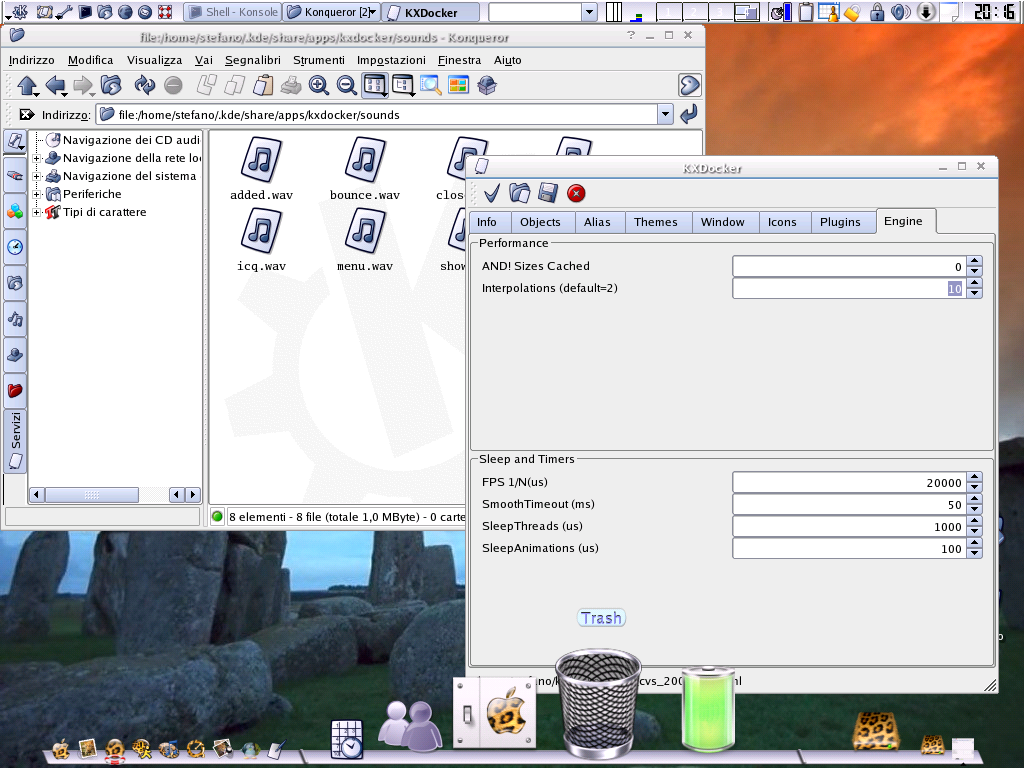
Task: Click the sidebar horizontal scrollbar thumb
Action: click(91, 495)
